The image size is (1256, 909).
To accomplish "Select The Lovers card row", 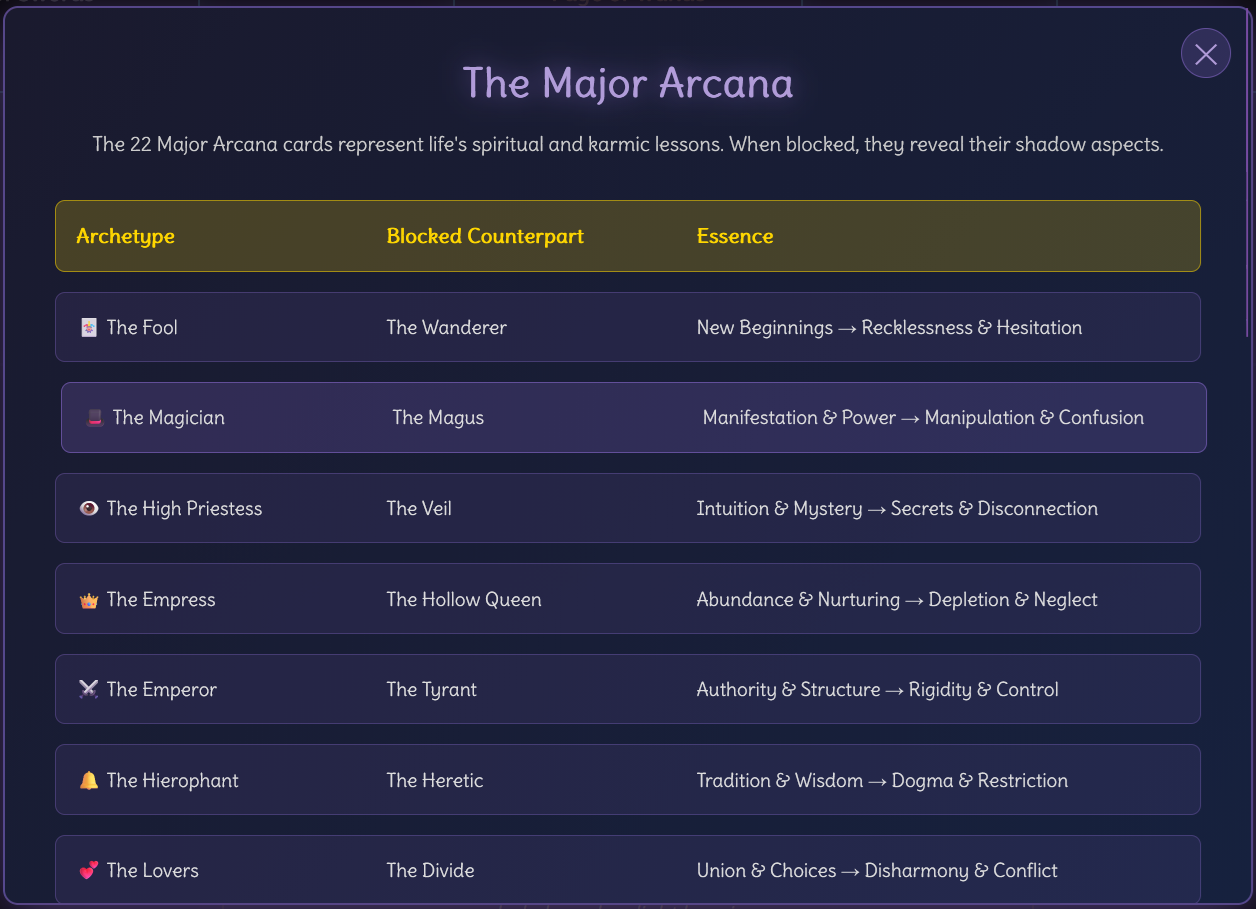I will [x=628, y=870].
